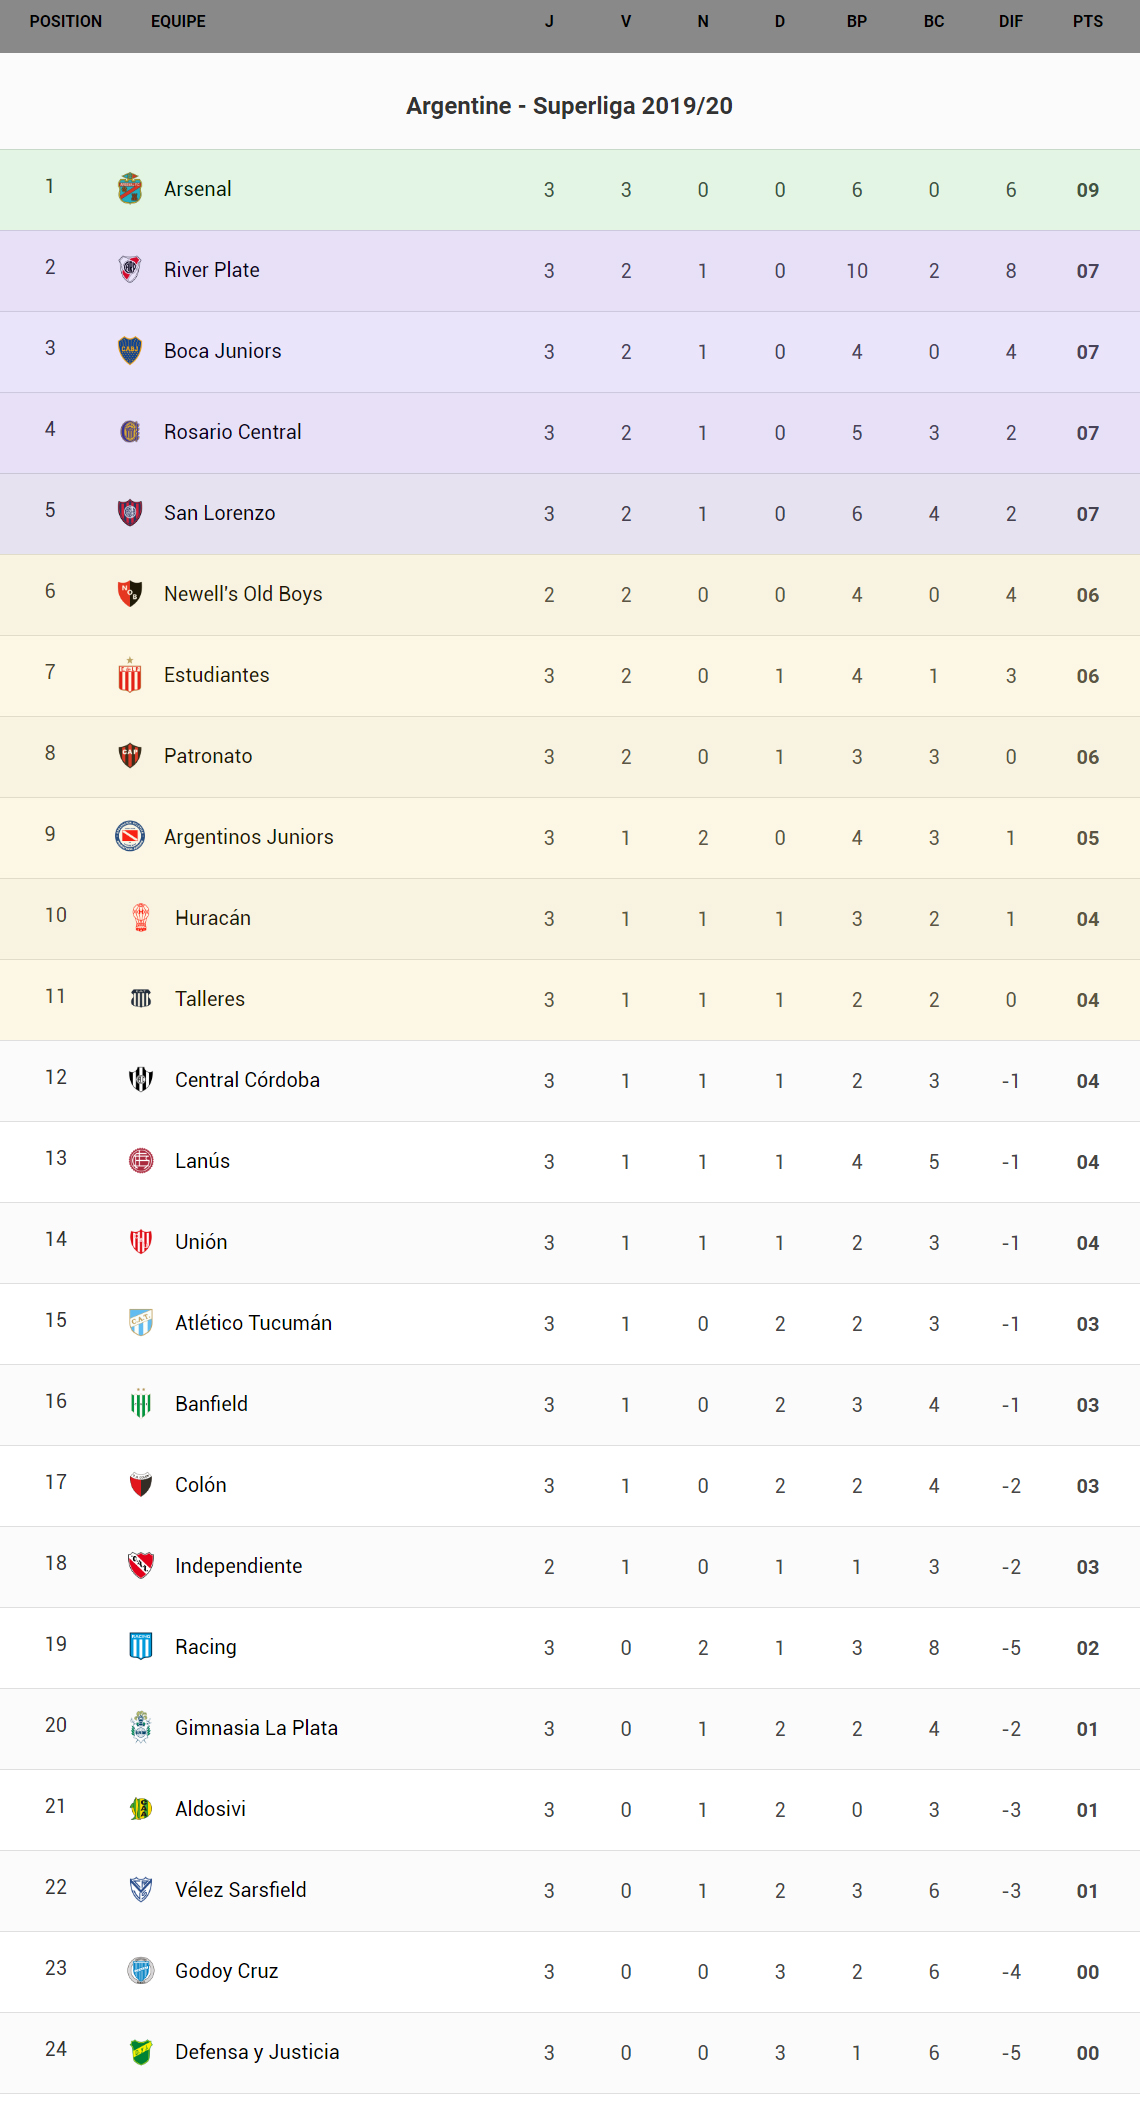Image resolution: width=1140 pixels, height=2103 pixels.
Task: Click the River Plate crest icon
Action: pos(130,270)
